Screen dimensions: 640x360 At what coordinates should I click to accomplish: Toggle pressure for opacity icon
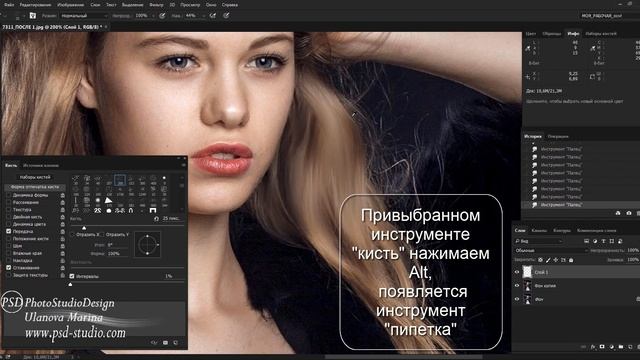(x=162, y=16)
